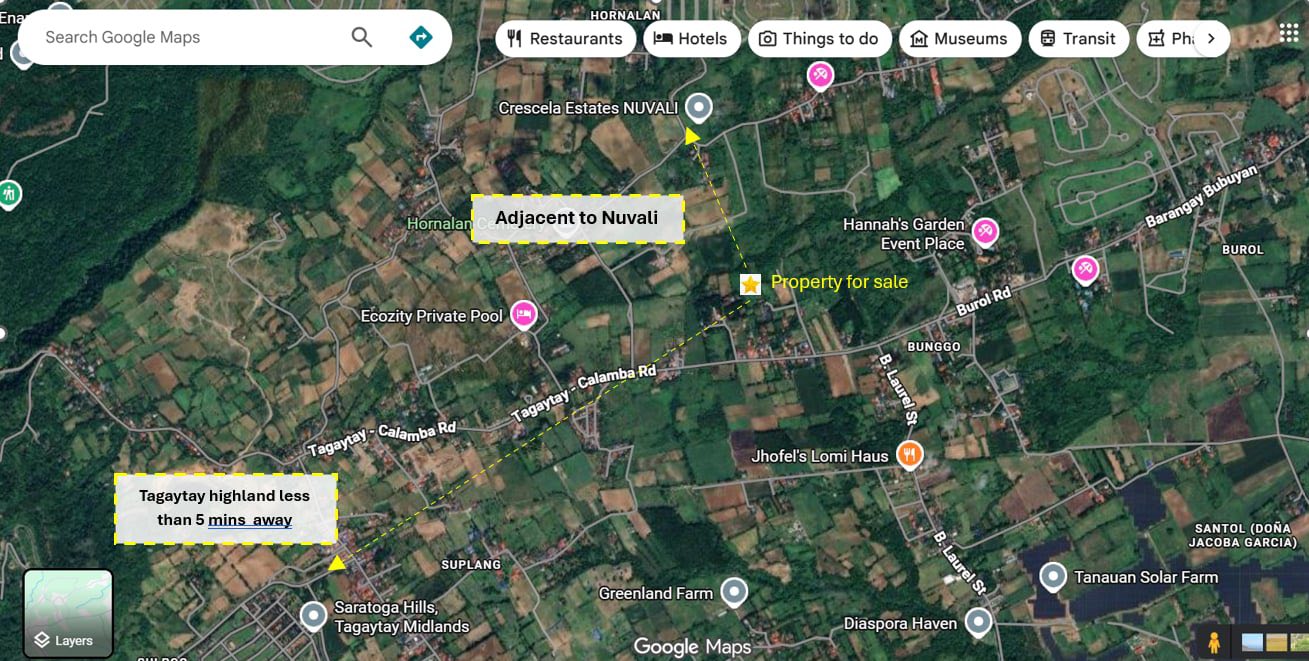Choose the Transit category chip
The width and height of the screenshot is (1309, 661).
click(1078, 39)
